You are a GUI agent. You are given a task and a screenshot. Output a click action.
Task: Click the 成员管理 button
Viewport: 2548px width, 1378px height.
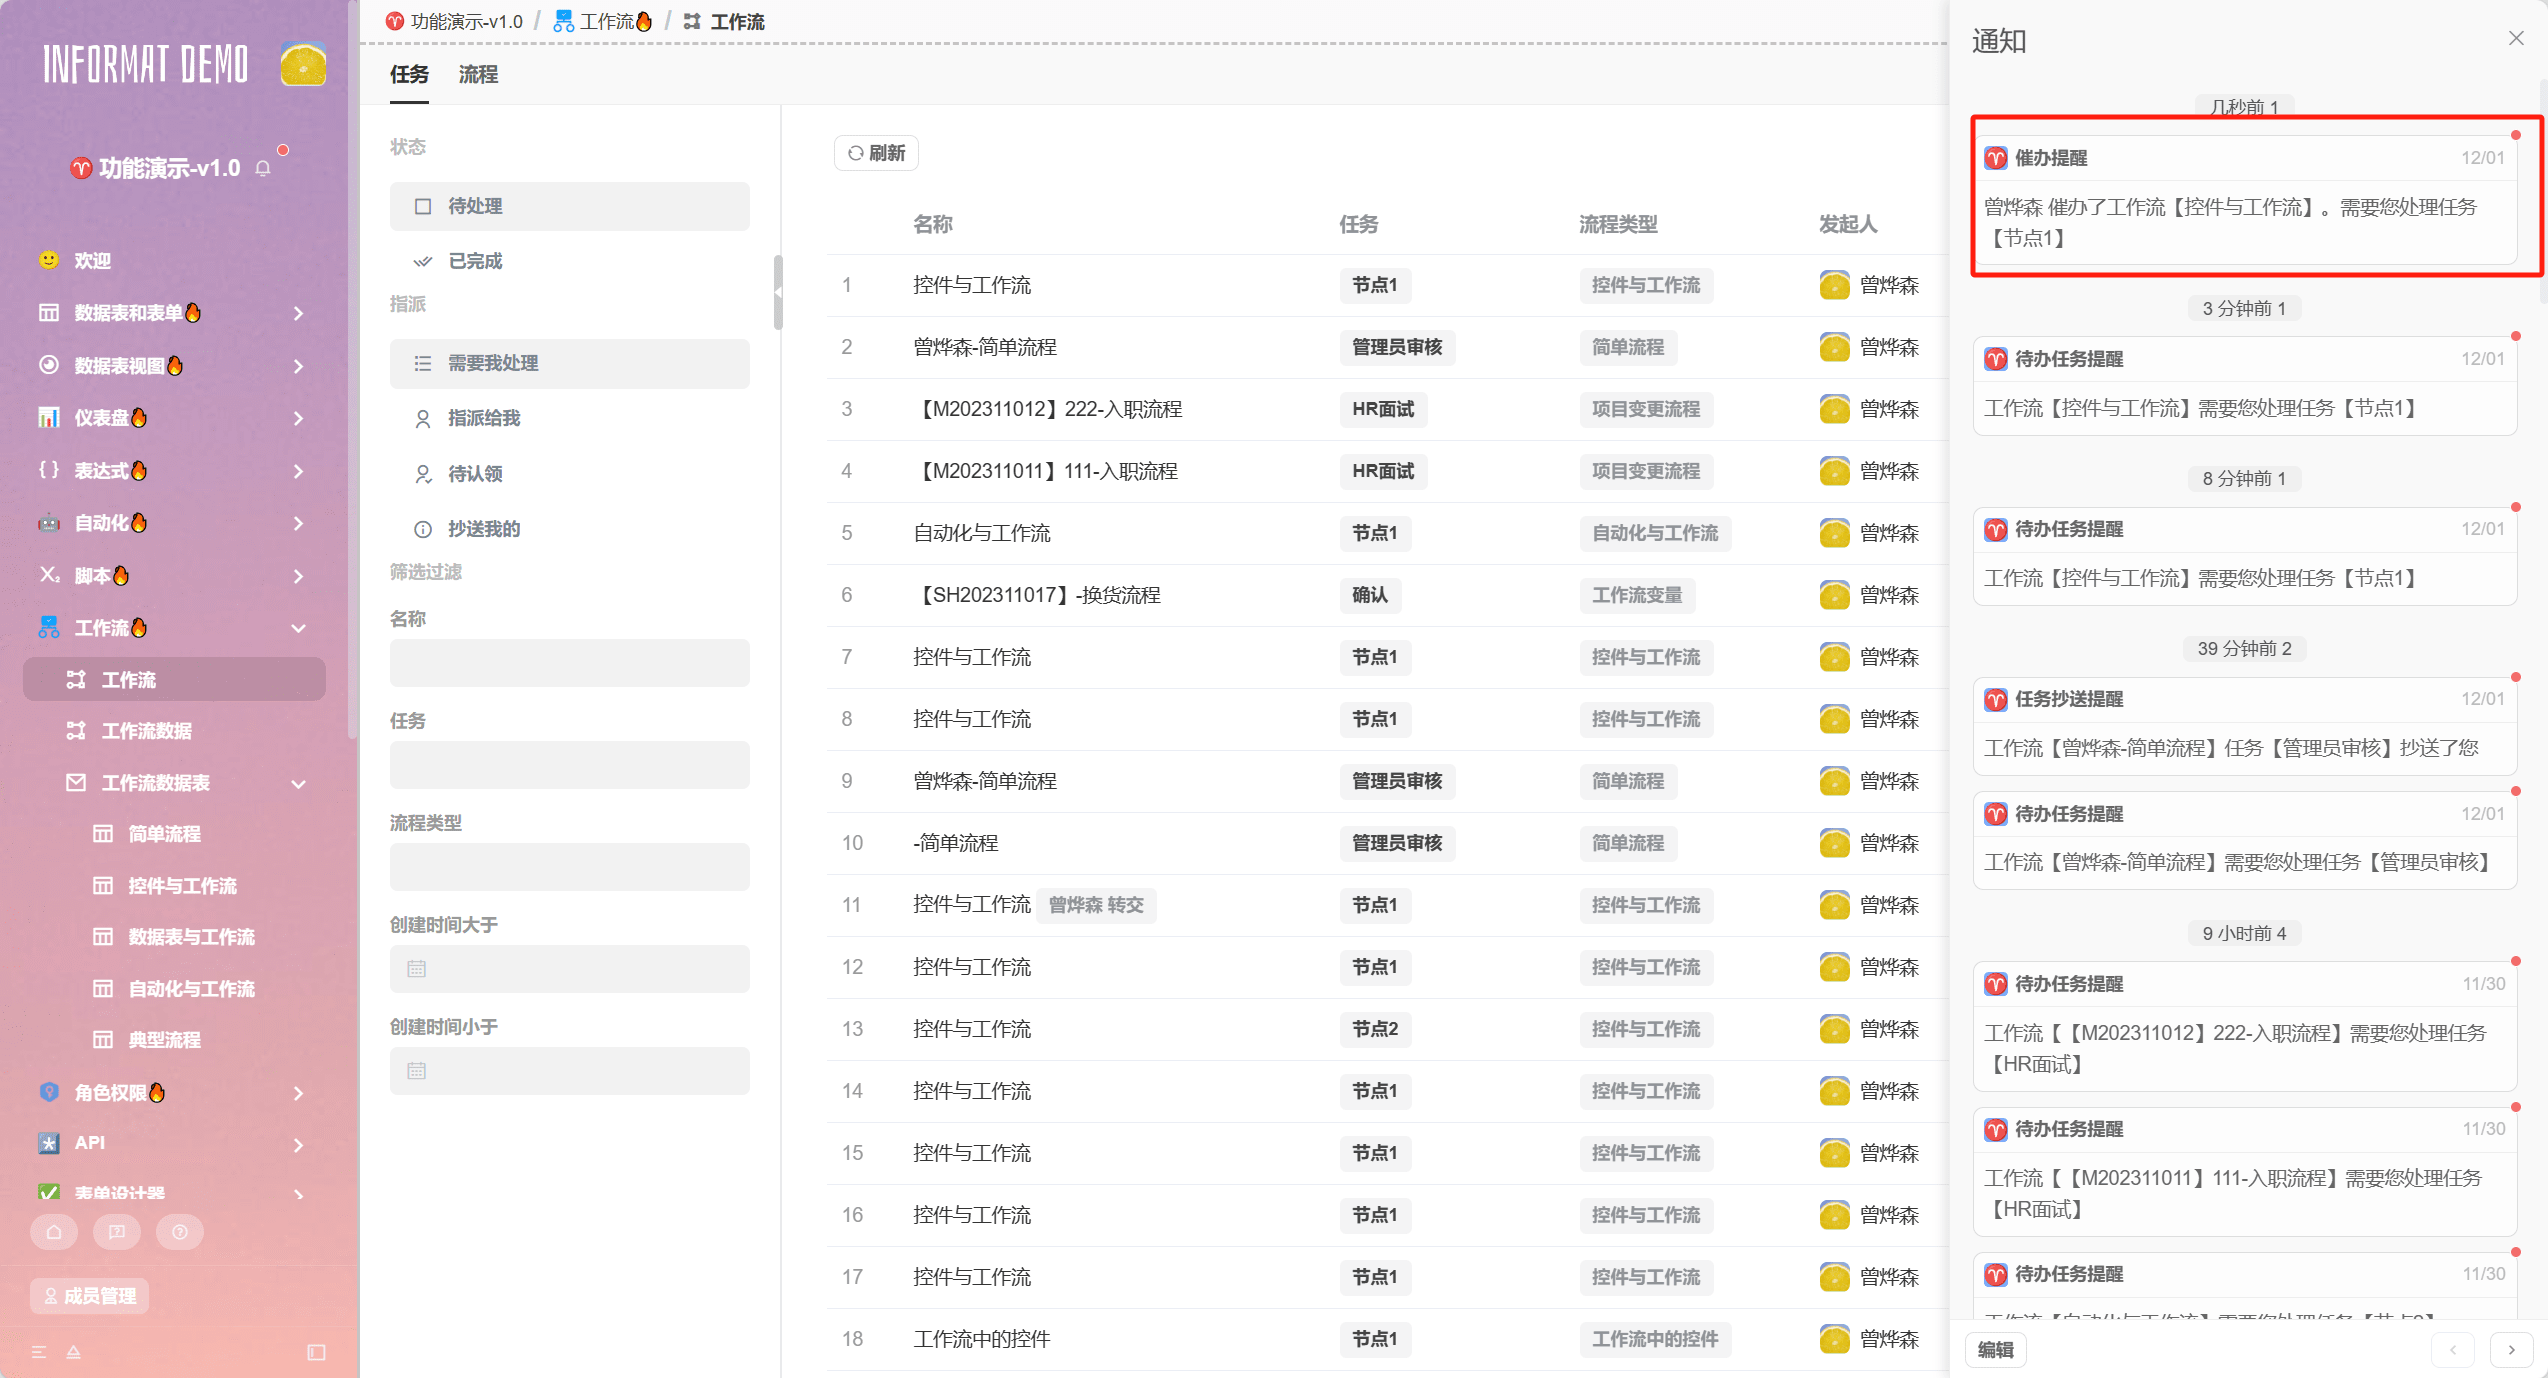90,1296
